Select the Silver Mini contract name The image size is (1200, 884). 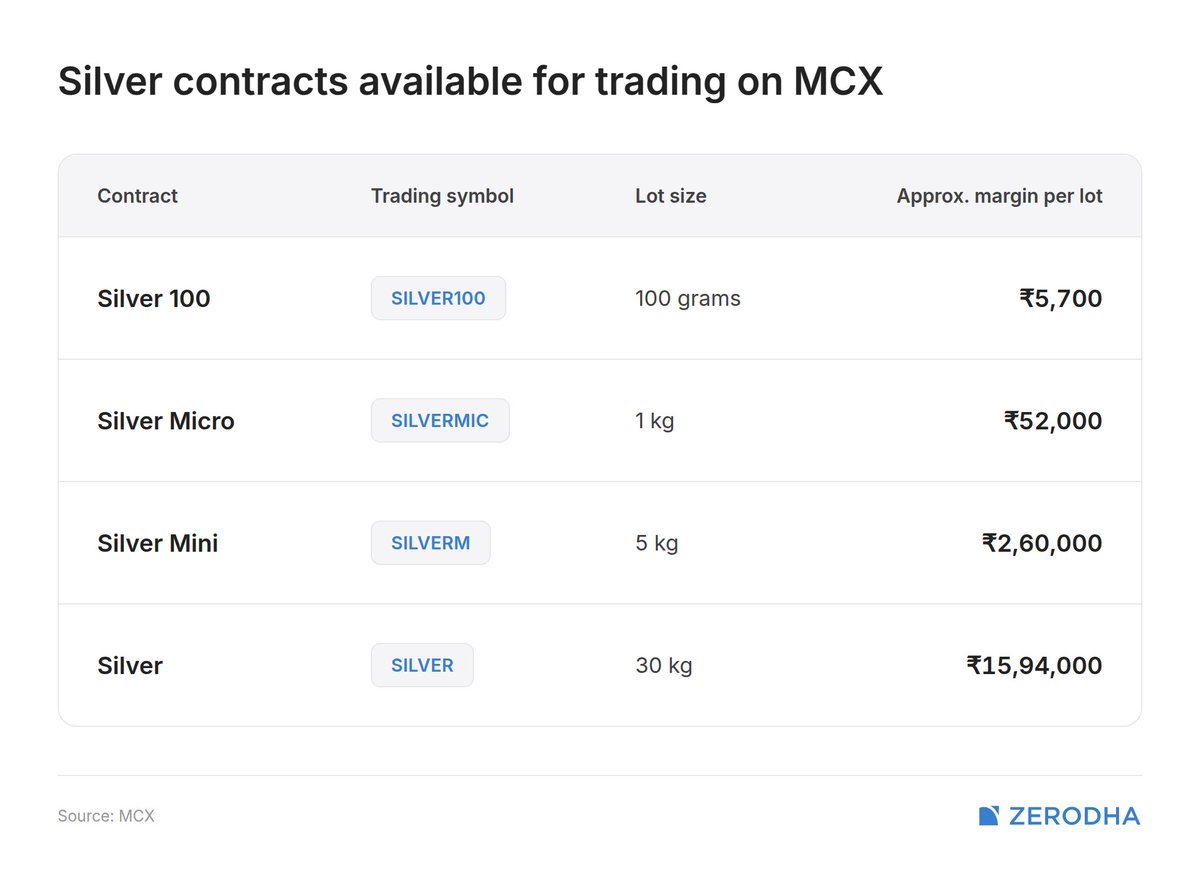pos(158,543)
